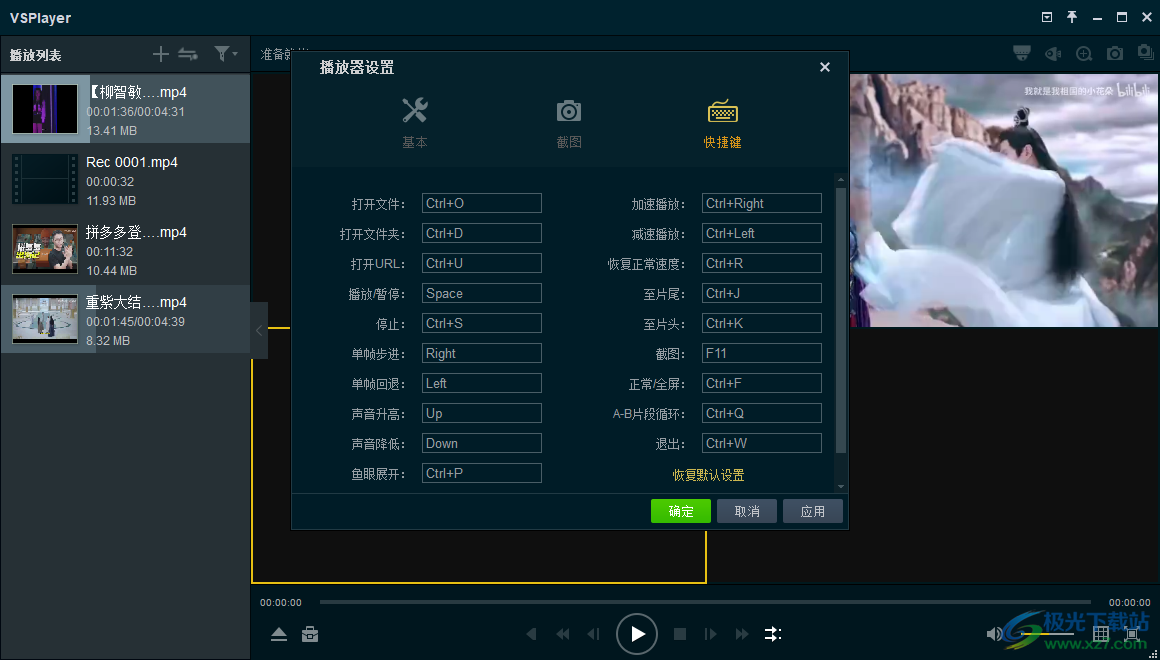Click the open file eject icon
The image size is (1160, 660).
[279, 634]
